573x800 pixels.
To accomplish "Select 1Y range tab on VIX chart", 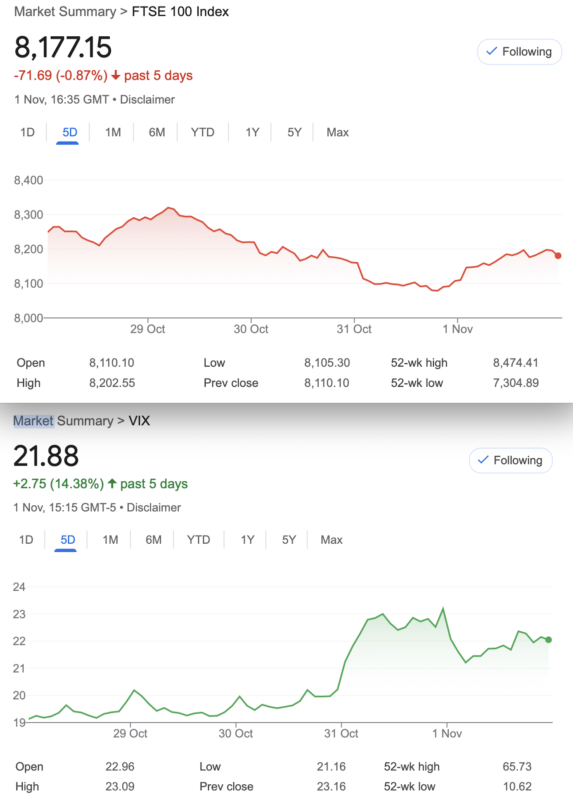I will [x=247, y=540].
